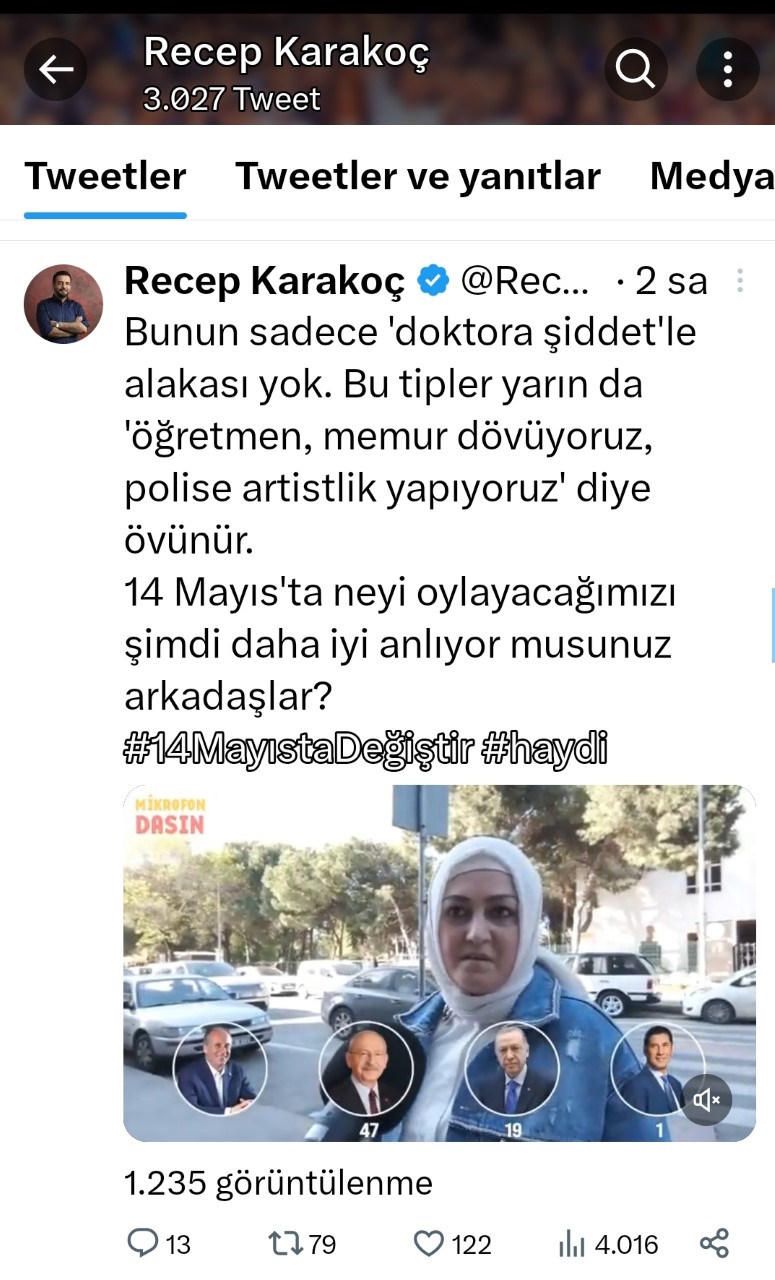Open the profile search icon
This screenshot has width=775, height=1280.
coord(635,68)
